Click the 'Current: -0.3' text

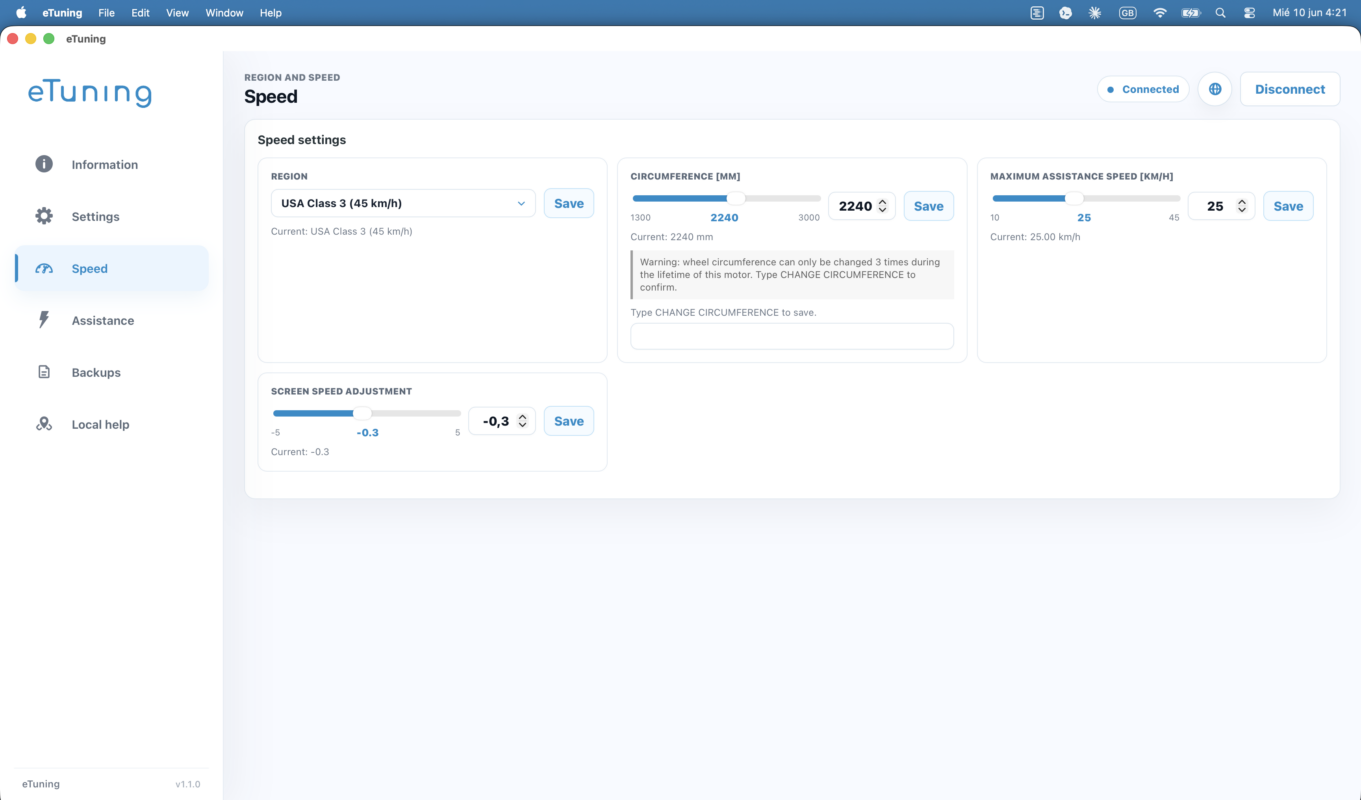point(300,452)
